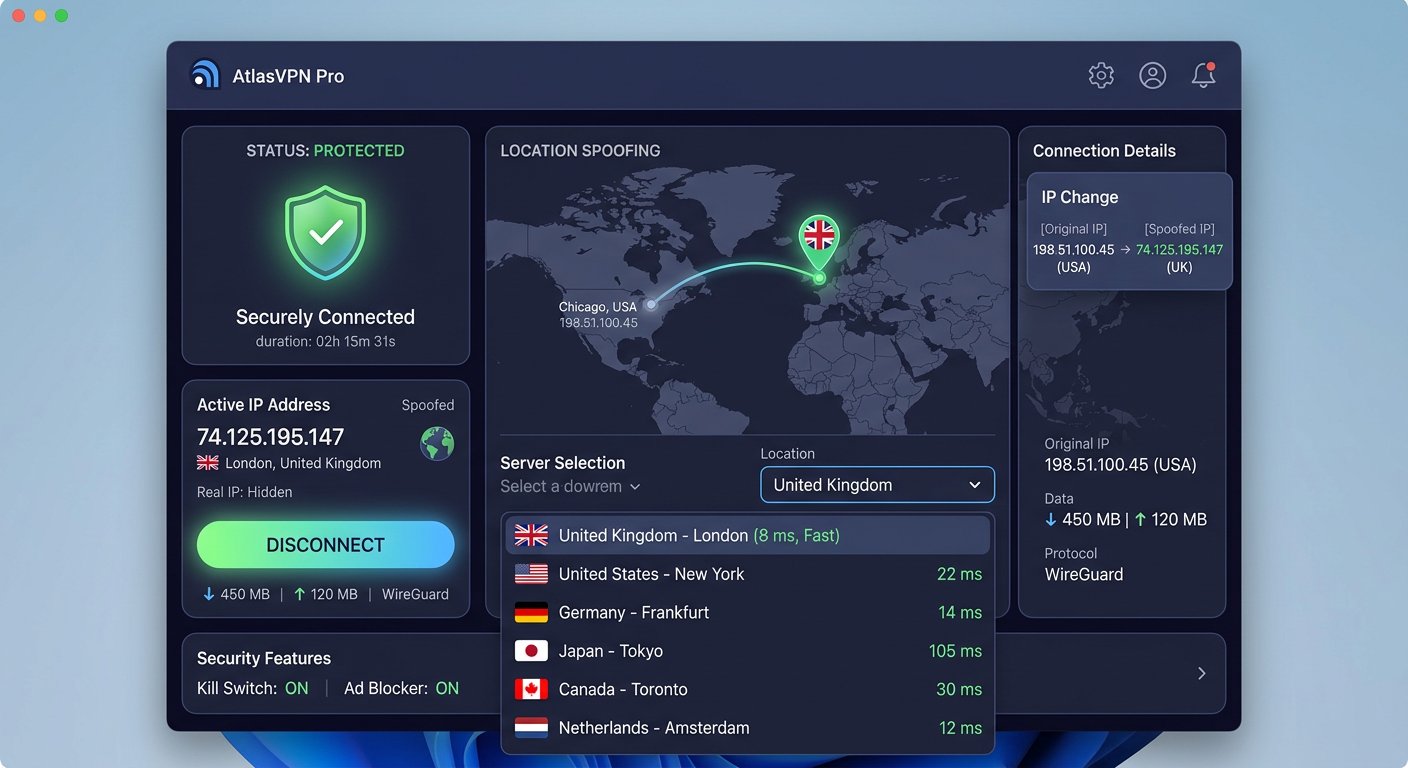Click the Canada flag in server list
Image resolution: width=1408 pixels, height=768 pixels.
[x=531, y=689]
